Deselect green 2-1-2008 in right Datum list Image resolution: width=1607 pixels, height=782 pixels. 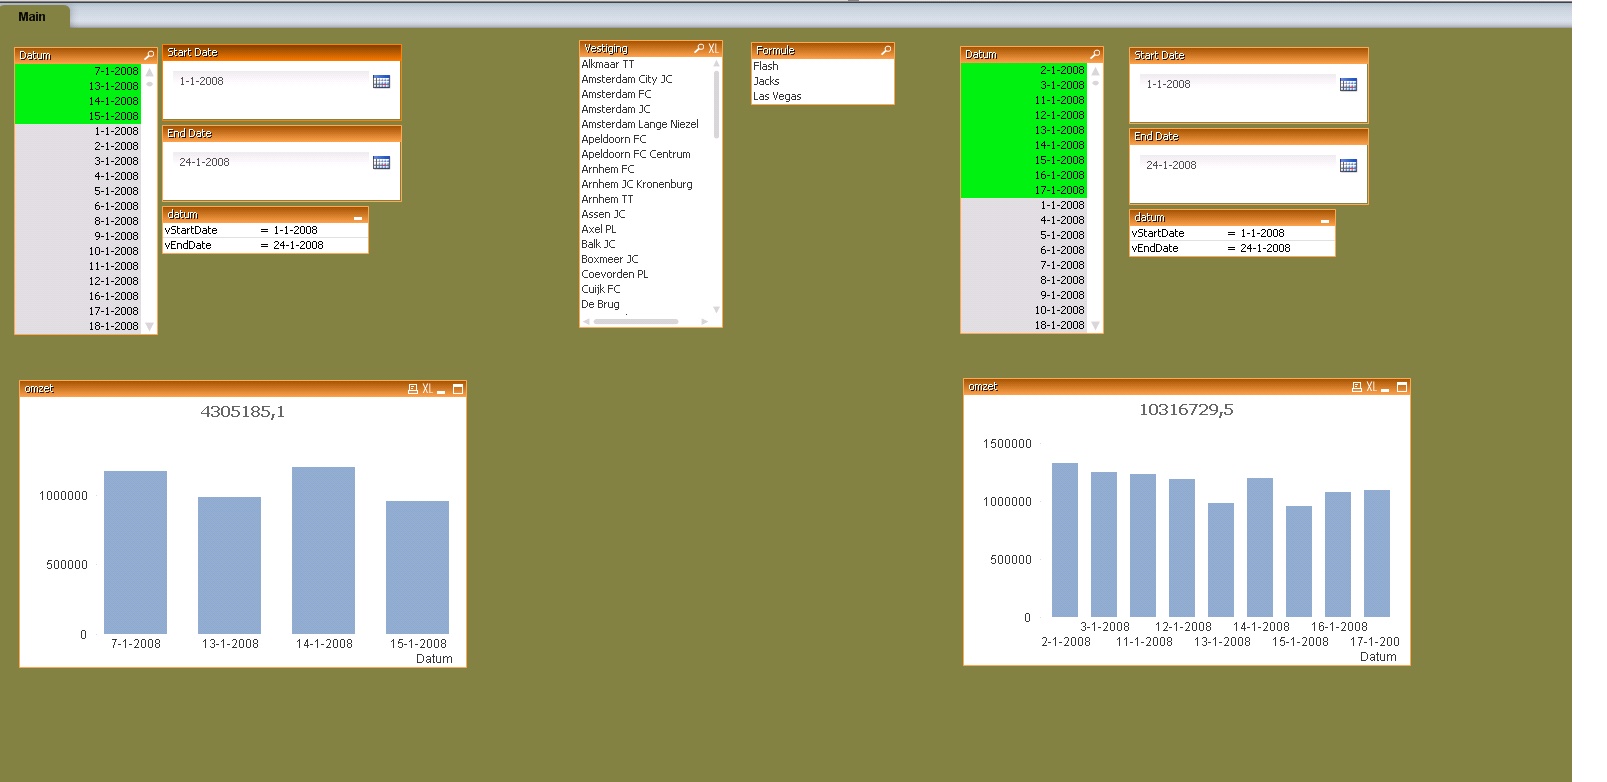click(x=1024, y=70)
